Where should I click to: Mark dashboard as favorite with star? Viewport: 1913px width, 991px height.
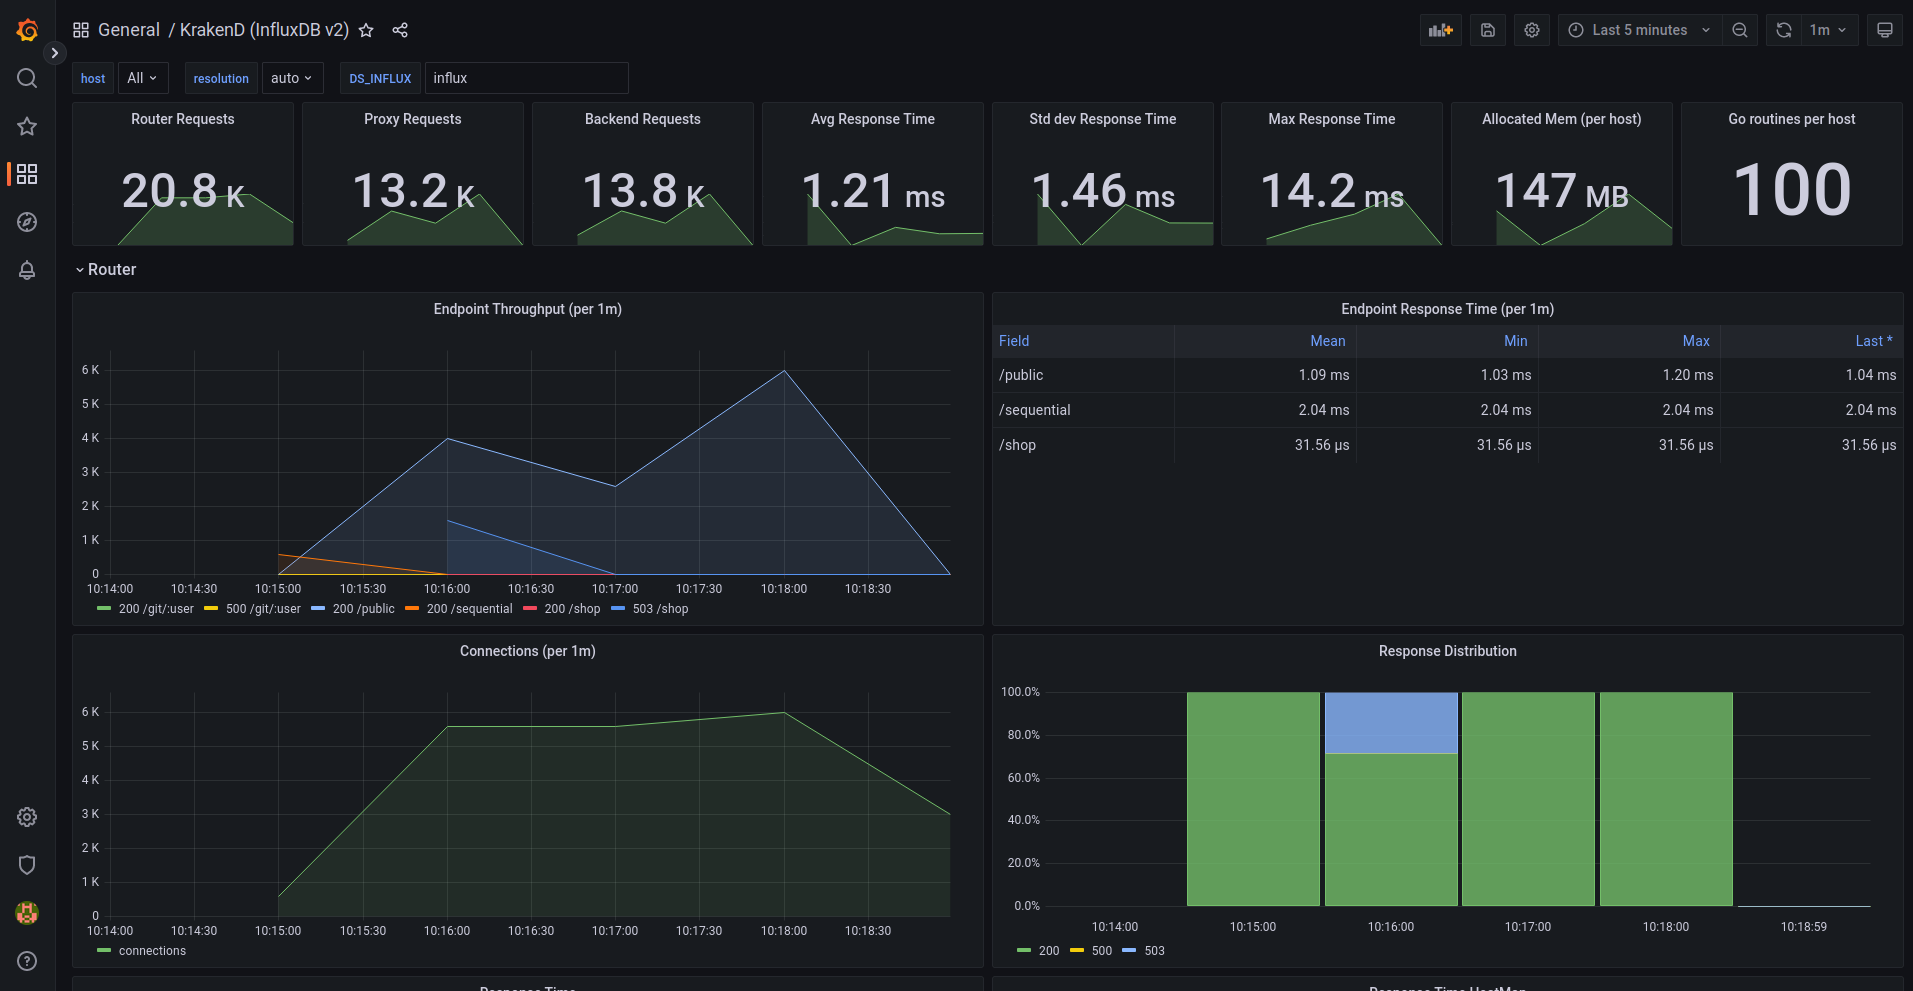(366, 30)
